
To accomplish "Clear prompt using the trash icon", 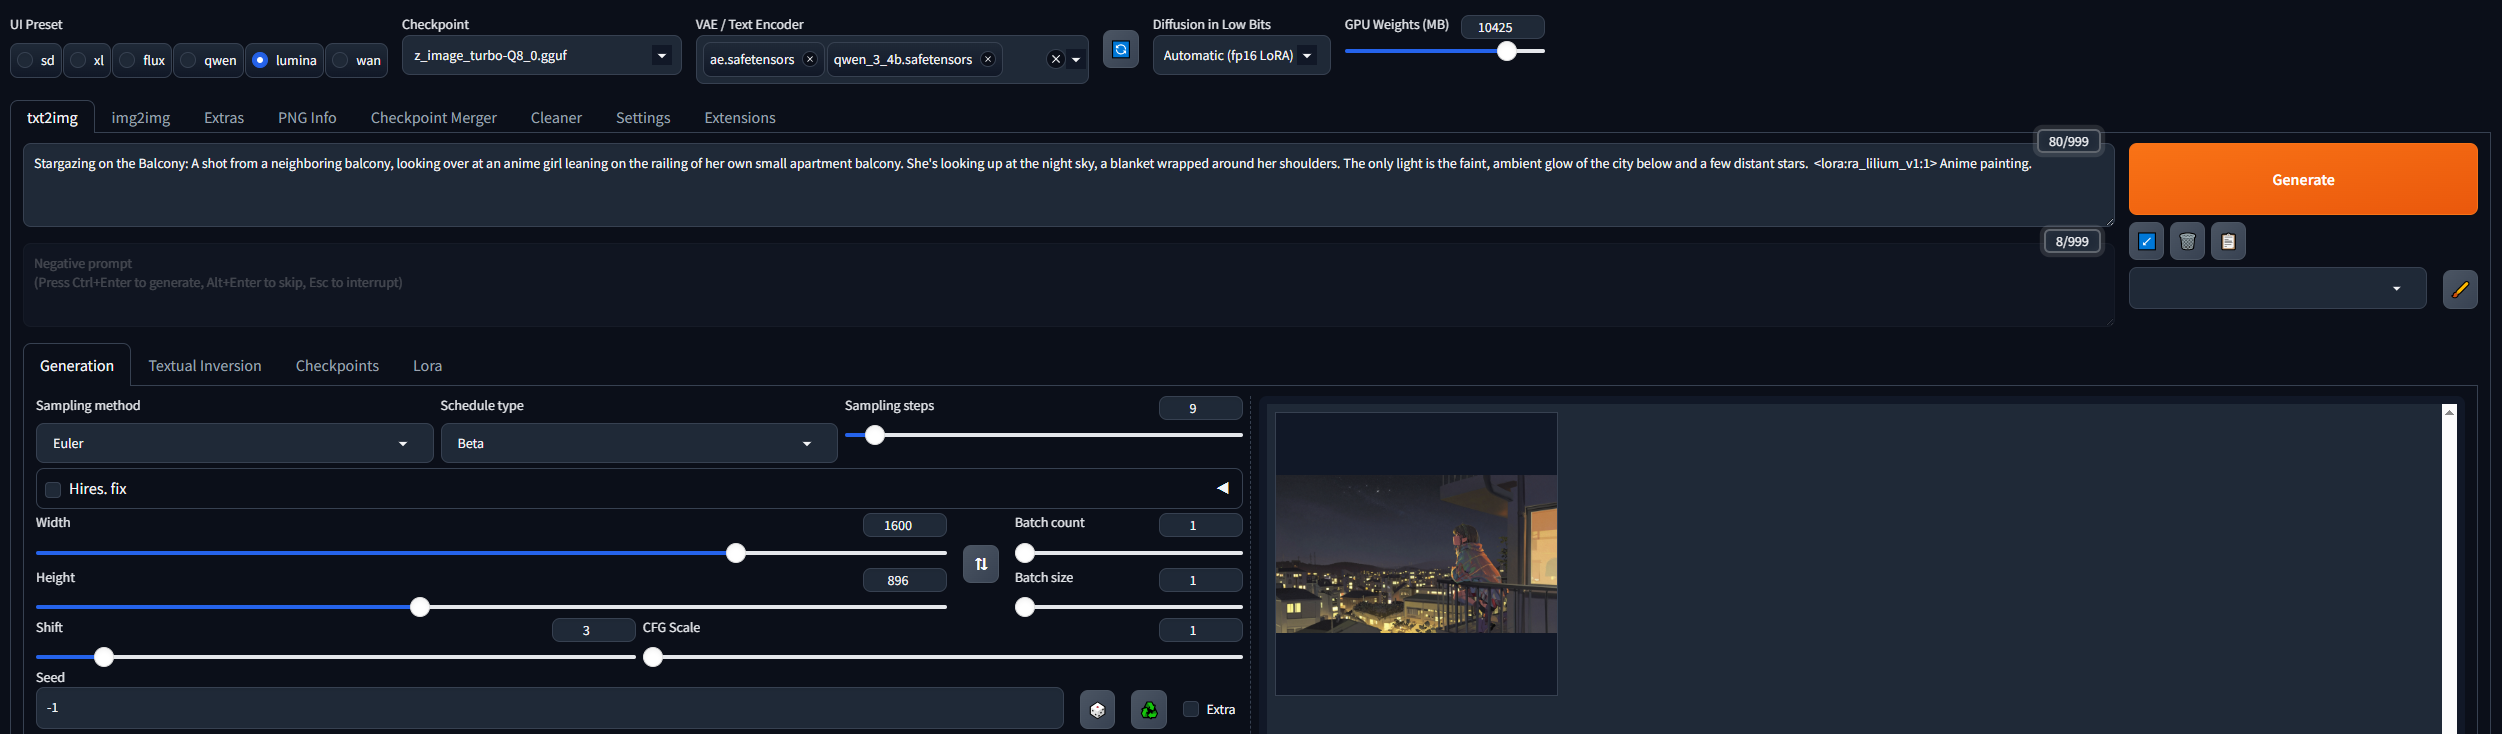I will (2187, 241).
